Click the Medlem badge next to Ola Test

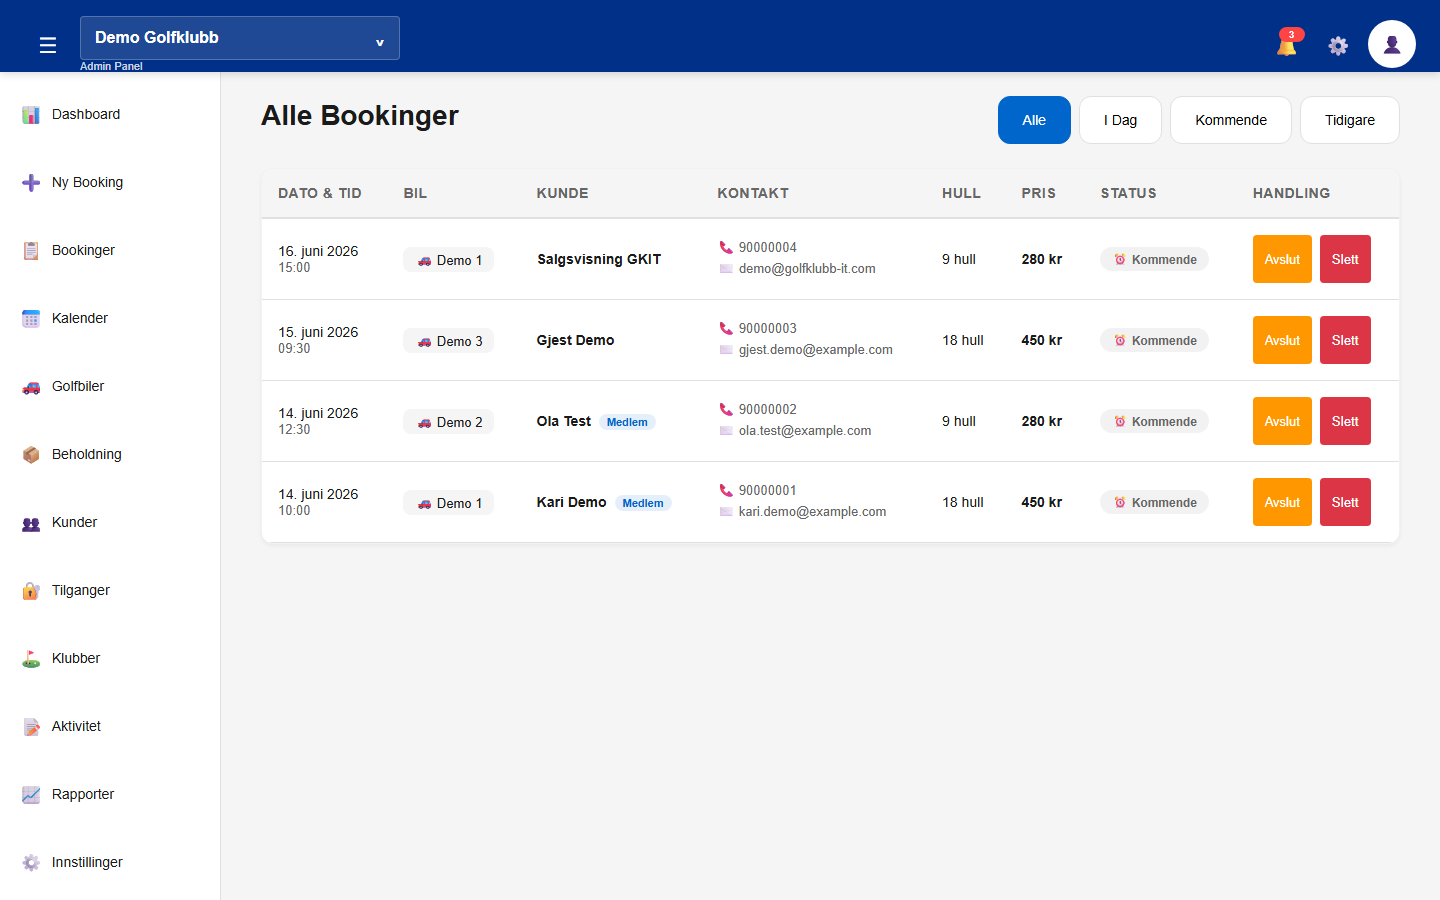pos(627,422)
